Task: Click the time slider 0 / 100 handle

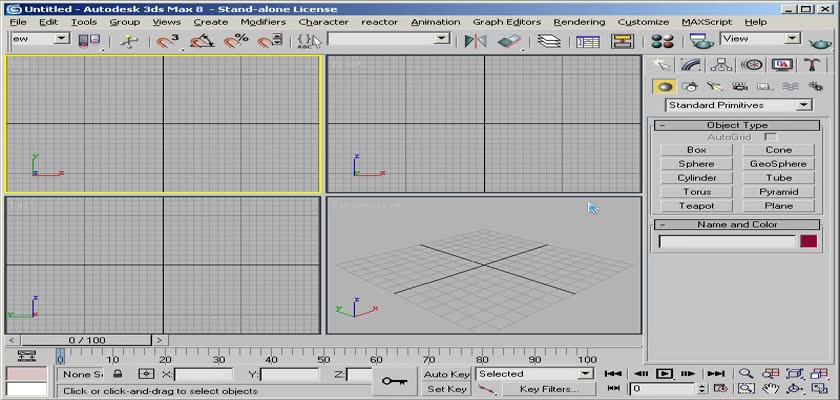Action: pyautogui.click(x=87, y=340)
